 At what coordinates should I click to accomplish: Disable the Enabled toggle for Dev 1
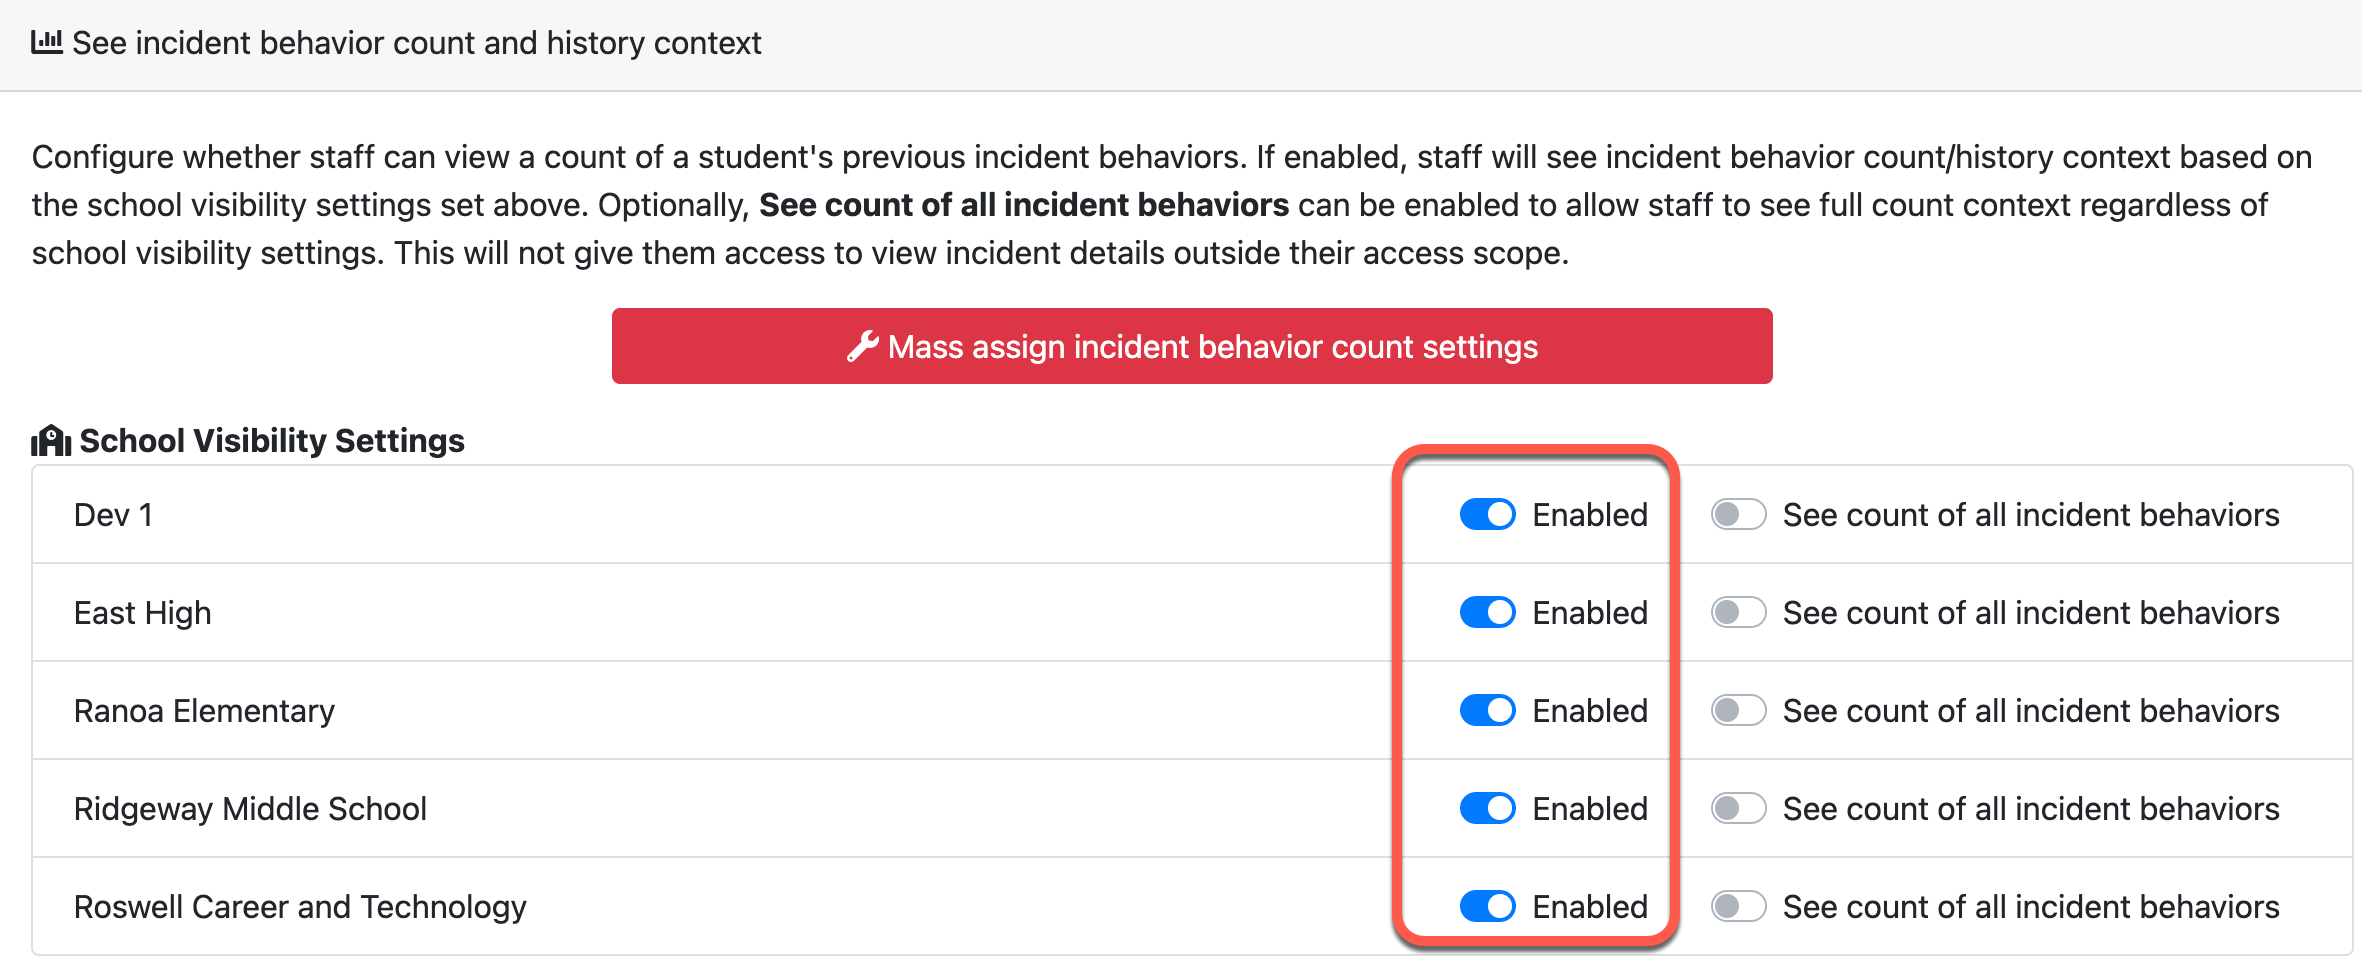pyautogui.click(x=1487, y=515)
